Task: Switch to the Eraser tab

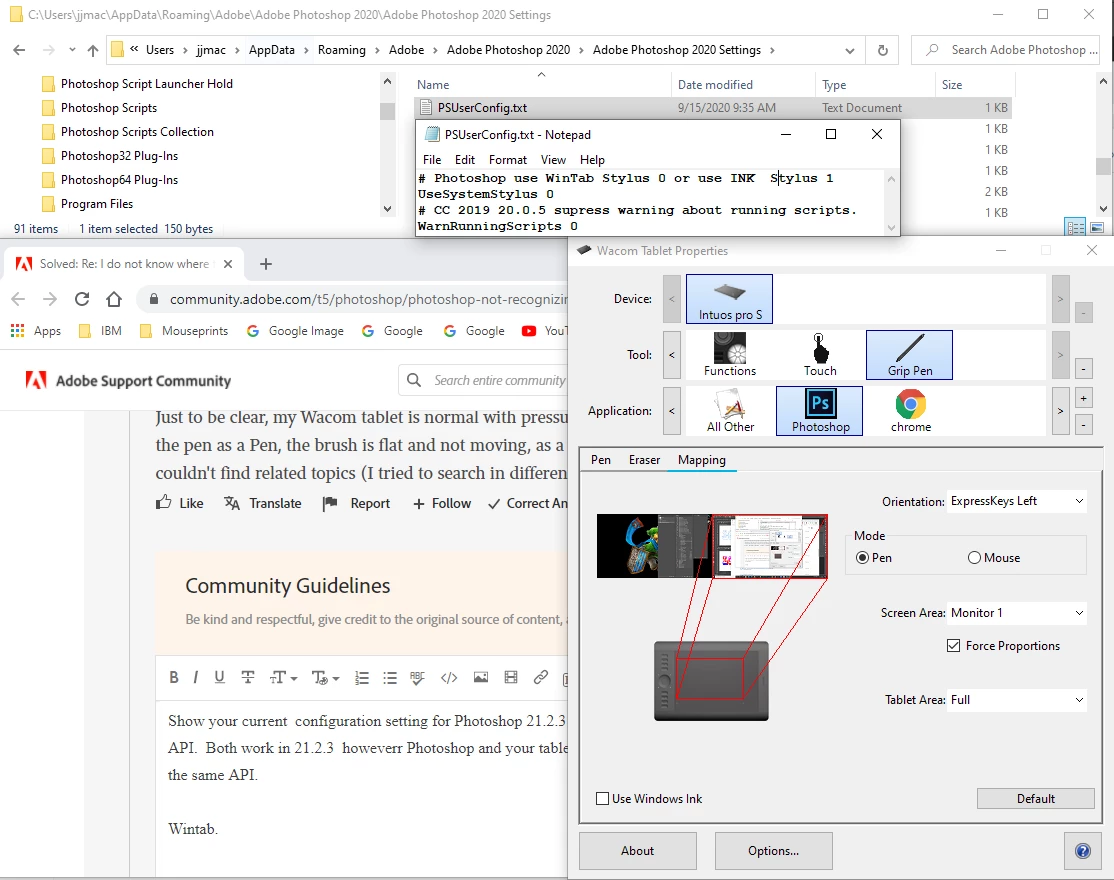Action: (644, 460)
